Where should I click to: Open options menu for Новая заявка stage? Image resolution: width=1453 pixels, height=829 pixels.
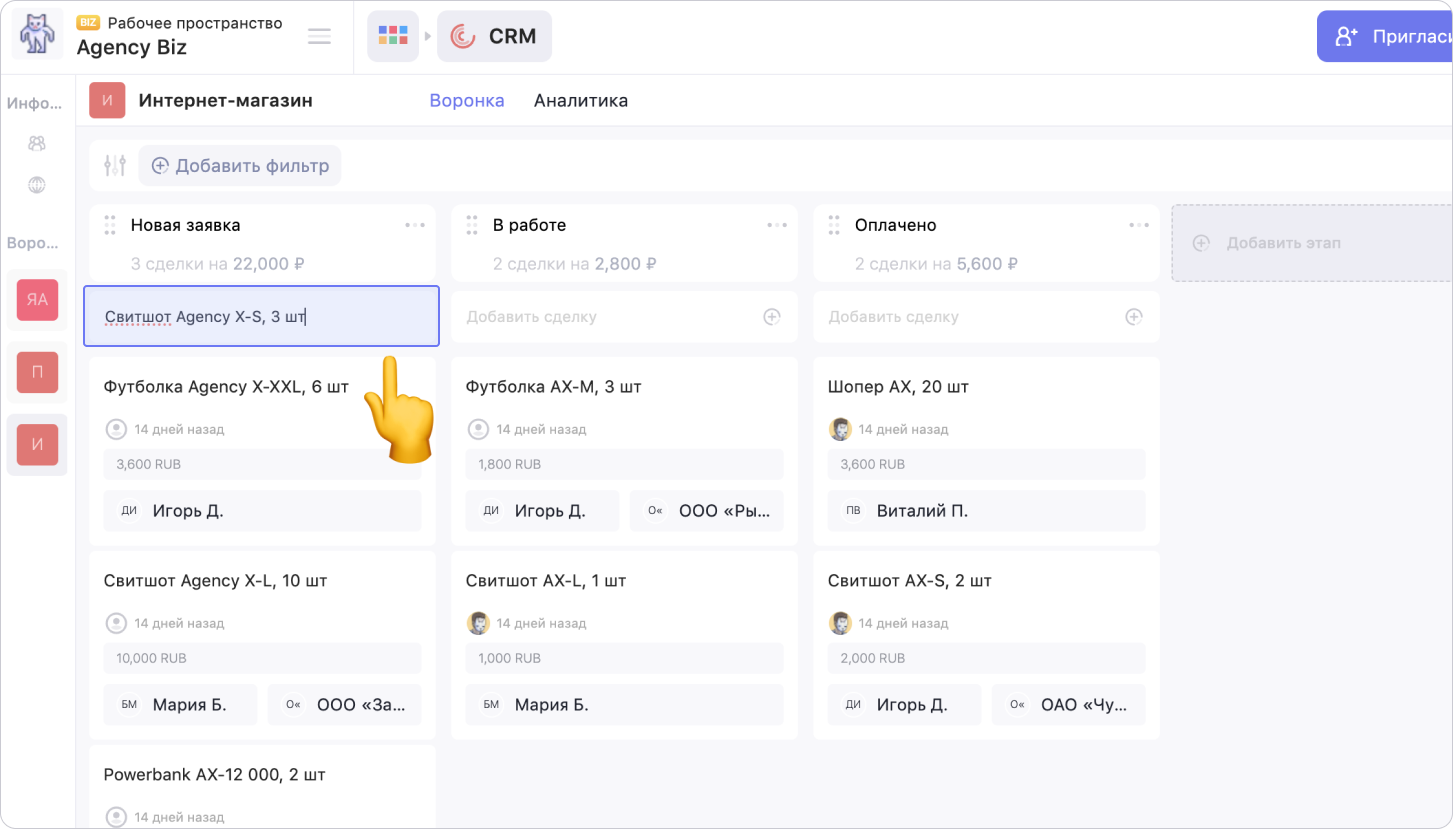pyautogui.click(x=414, y=225)
